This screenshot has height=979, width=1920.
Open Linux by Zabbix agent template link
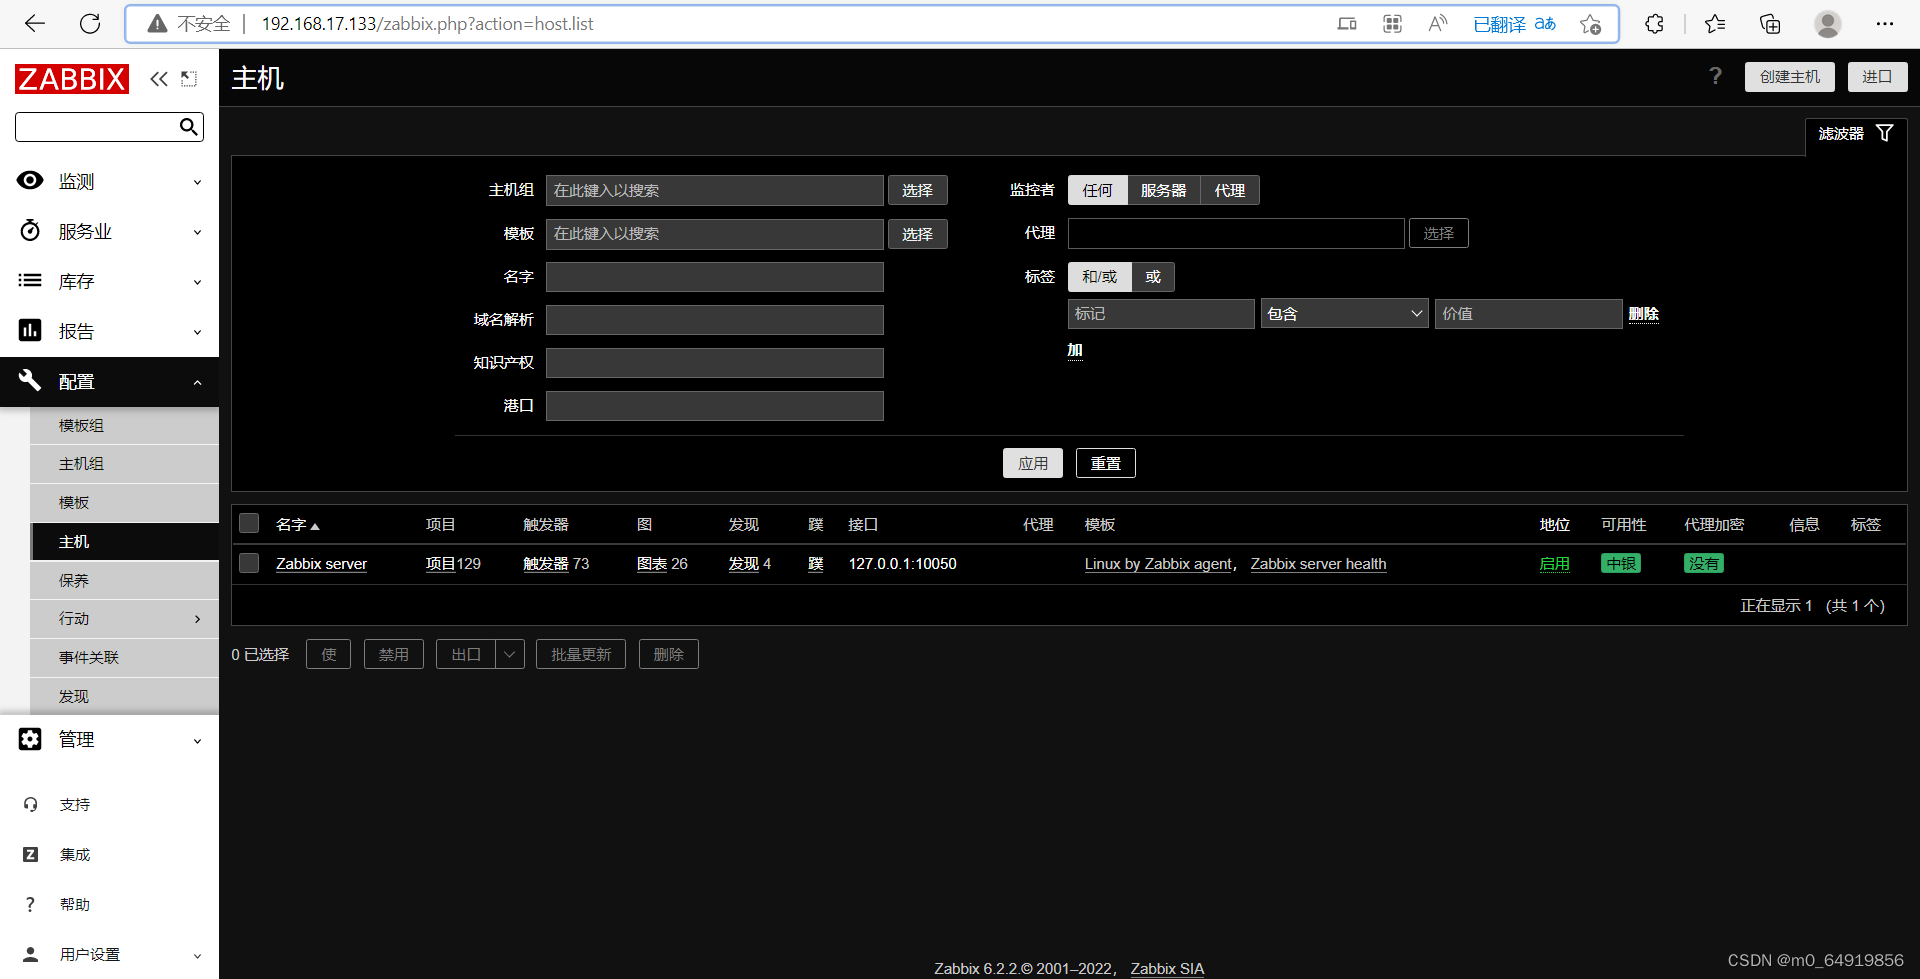point(1158,564)
